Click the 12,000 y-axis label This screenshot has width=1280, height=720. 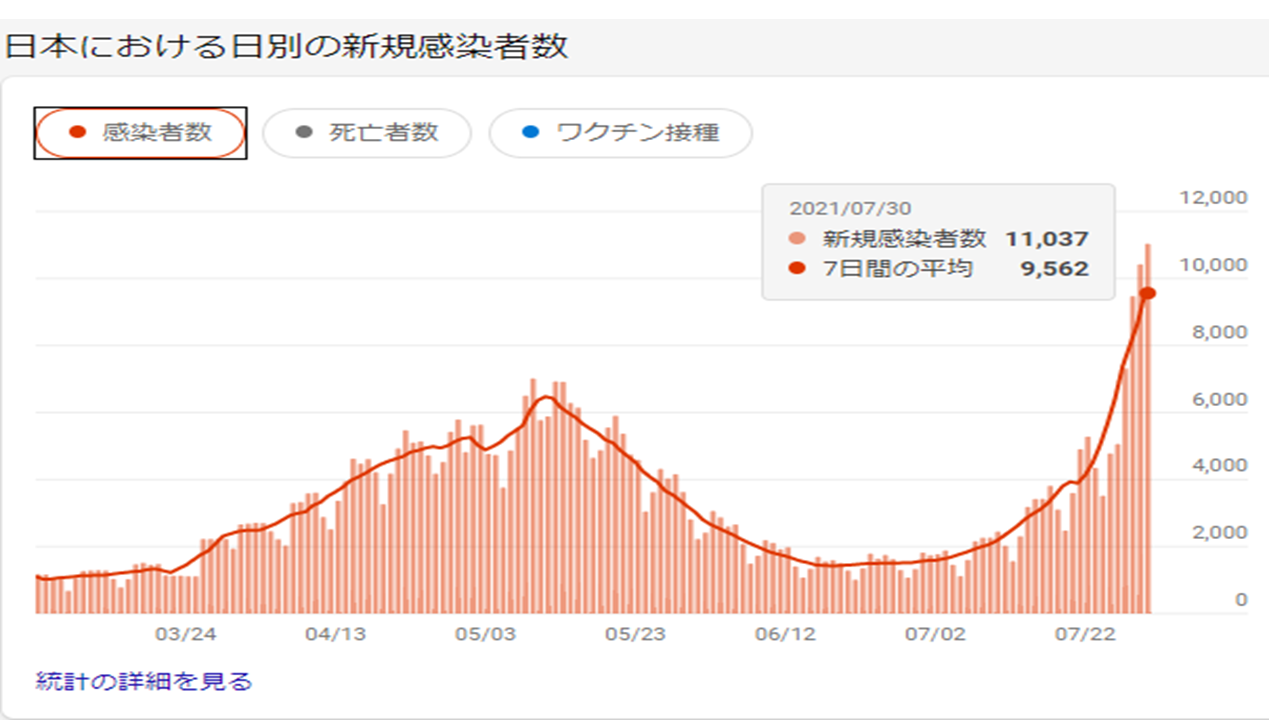click(x=1213, y=198)
